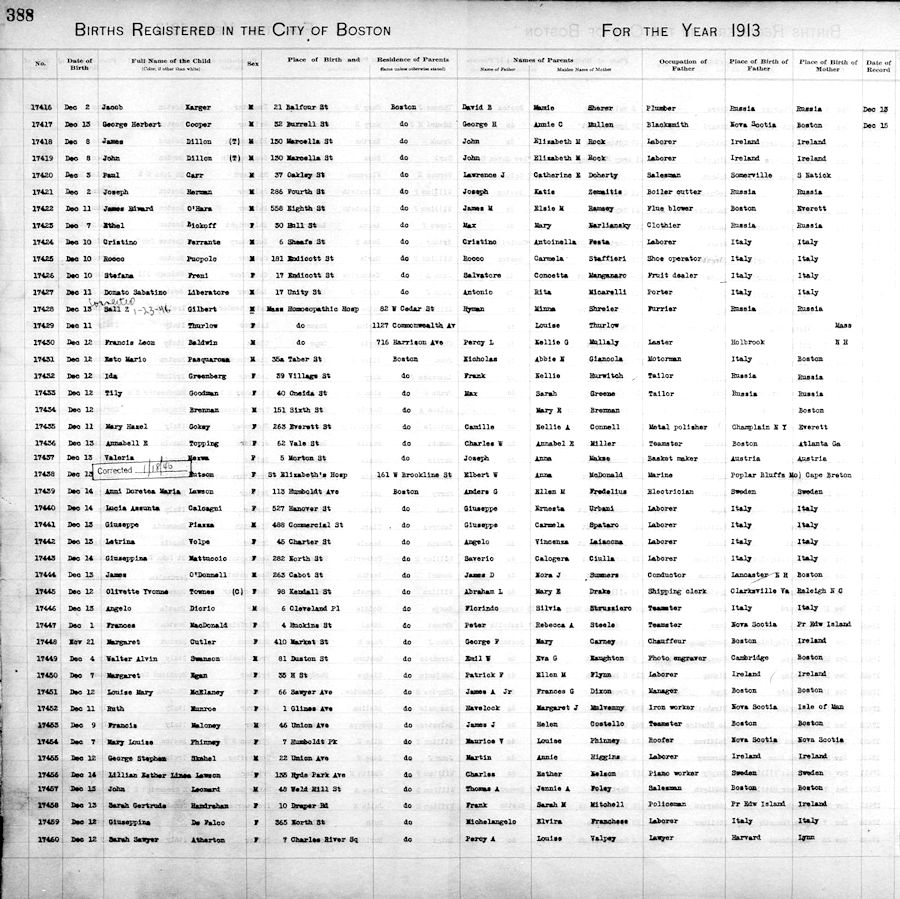Select record number 17416
The height and width of the screenshot is (899, 900).
41,107
